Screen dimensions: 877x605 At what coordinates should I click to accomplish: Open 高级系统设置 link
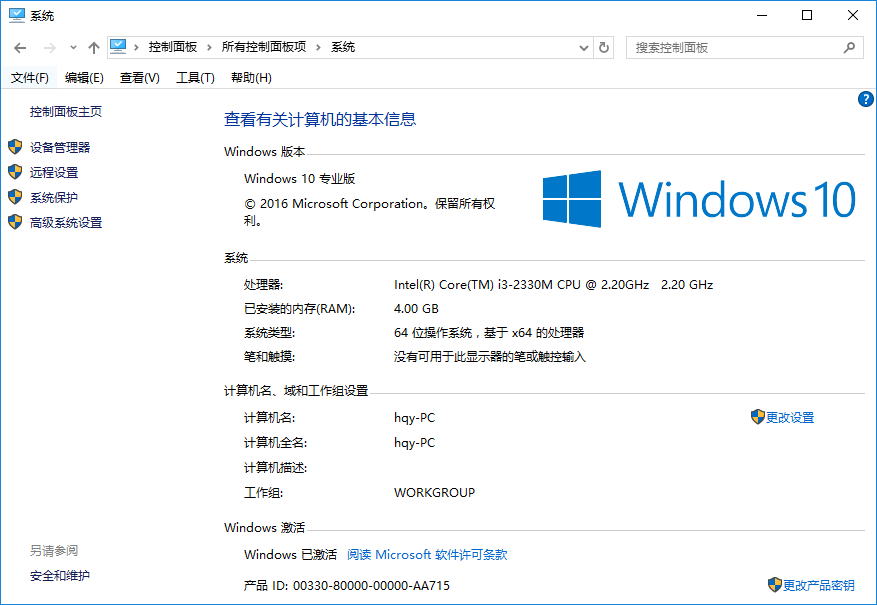(66, 223)
